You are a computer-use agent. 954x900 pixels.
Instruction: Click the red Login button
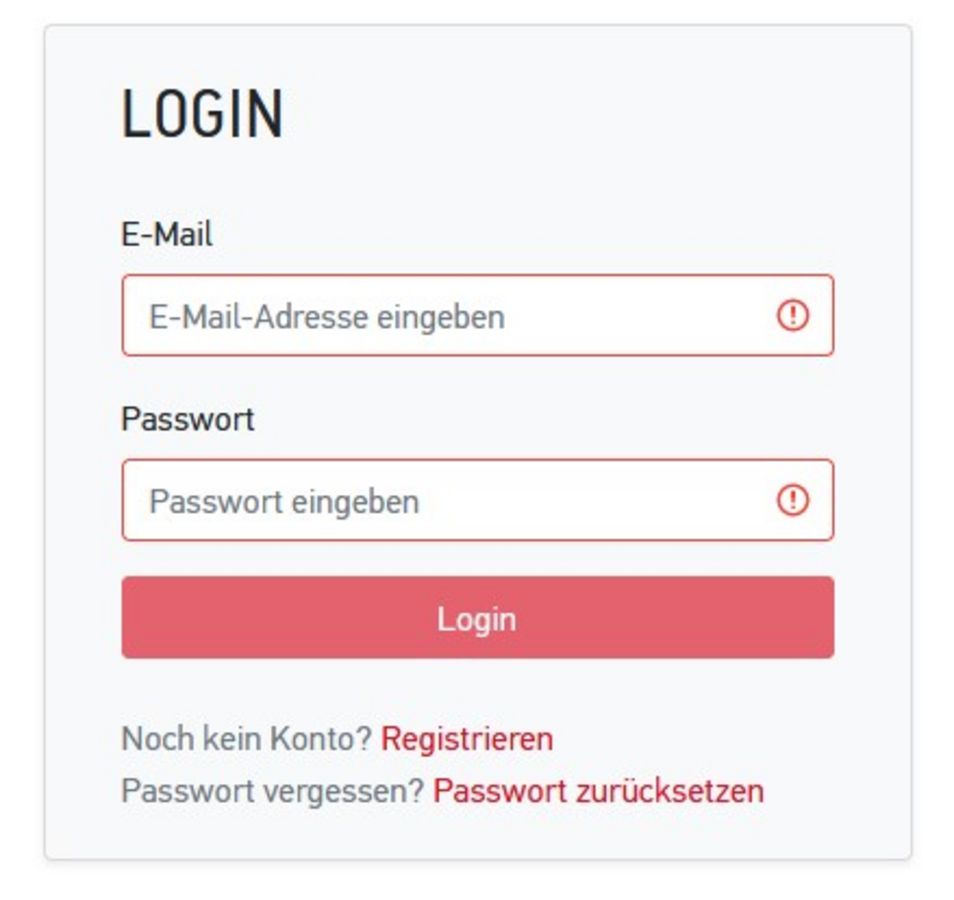click(x=478, y=618)
